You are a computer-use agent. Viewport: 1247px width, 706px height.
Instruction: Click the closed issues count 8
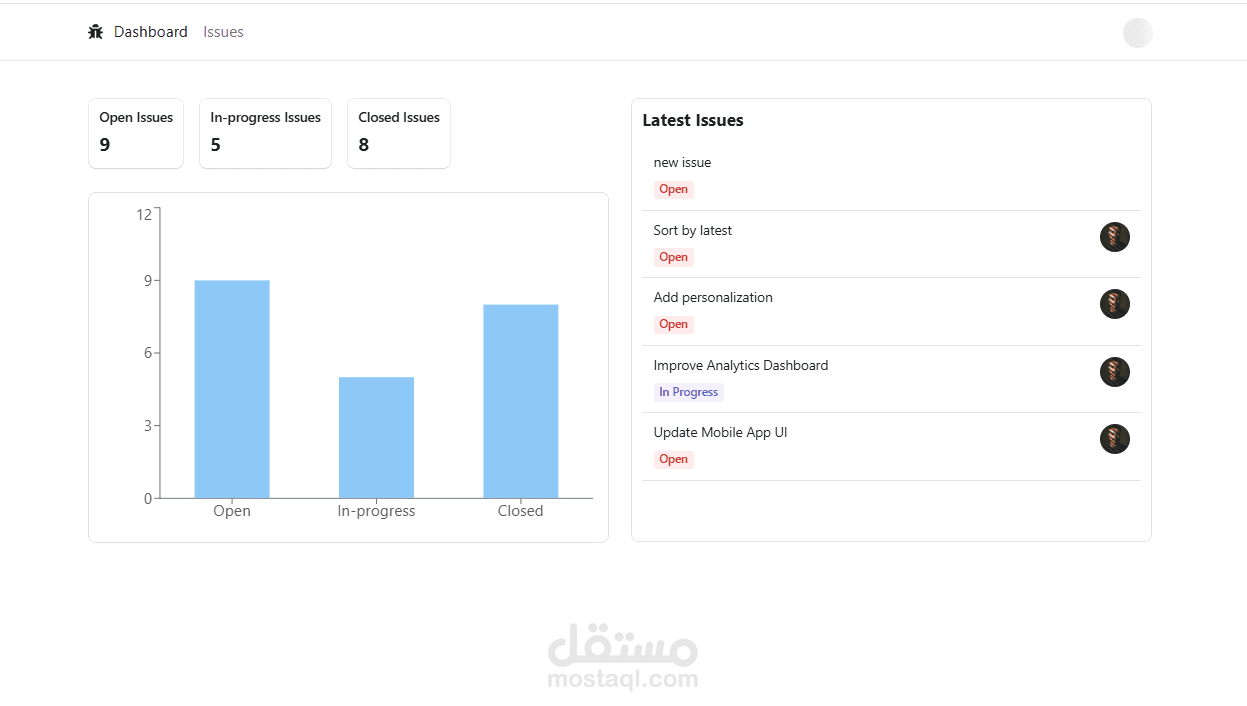[364, 145]
